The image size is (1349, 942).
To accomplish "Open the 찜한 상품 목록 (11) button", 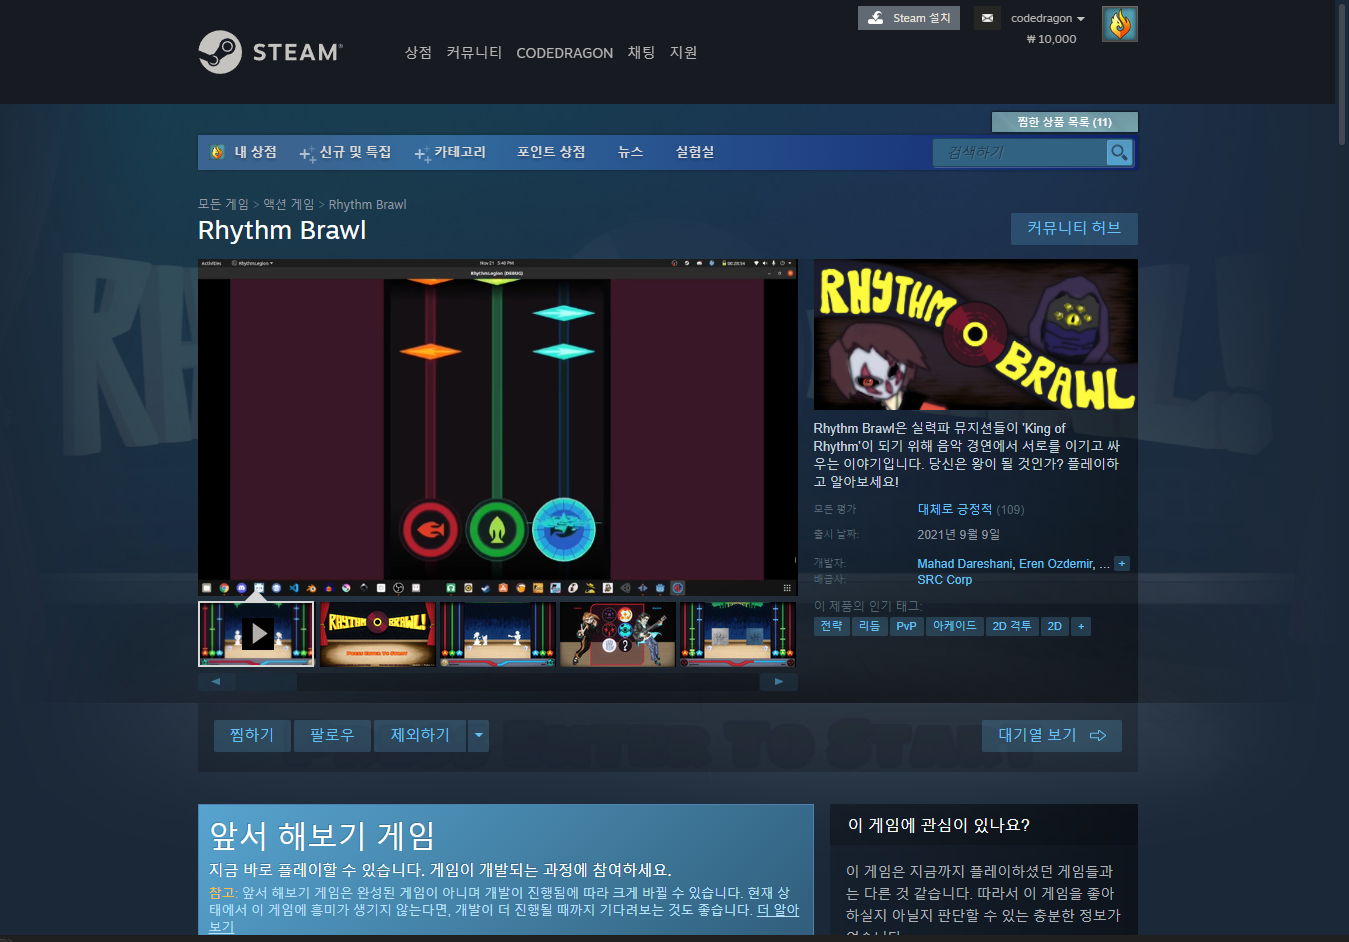I will click(x=1064, y=122).
